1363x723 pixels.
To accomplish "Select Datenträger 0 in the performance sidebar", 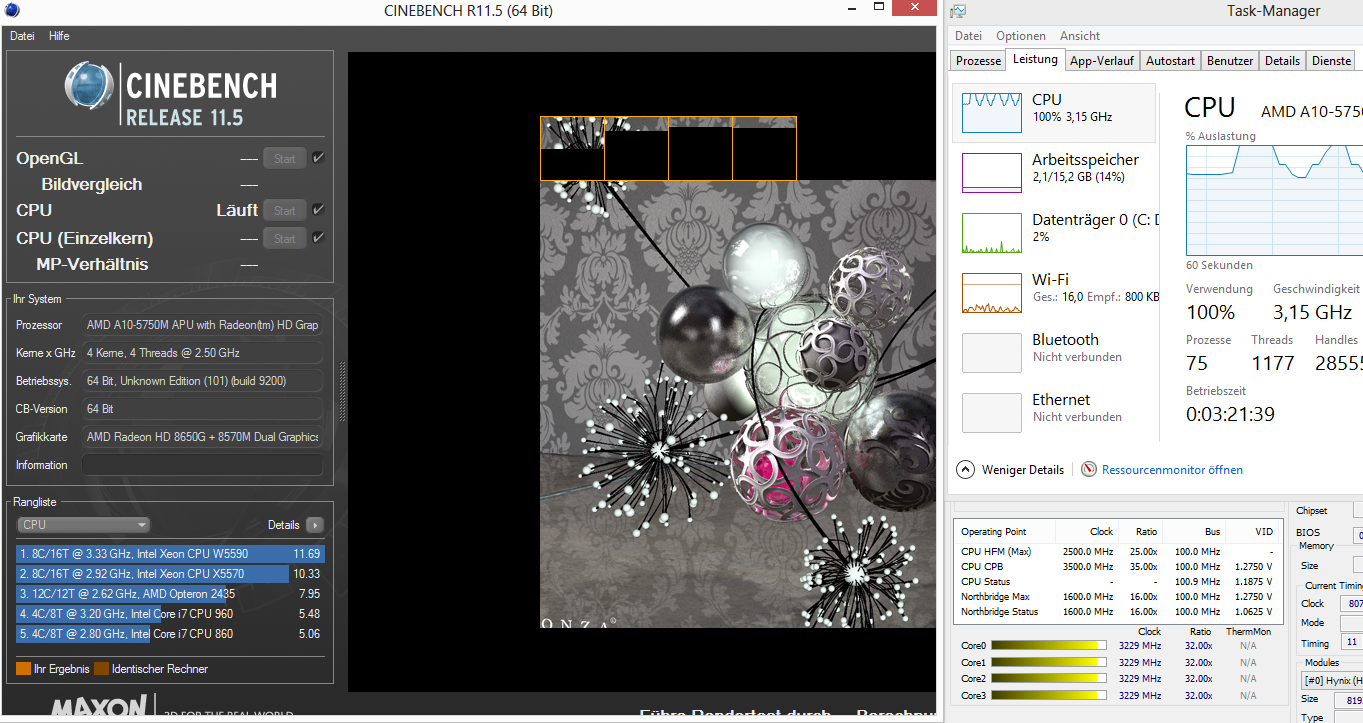I will click(x=1054, y=232).
